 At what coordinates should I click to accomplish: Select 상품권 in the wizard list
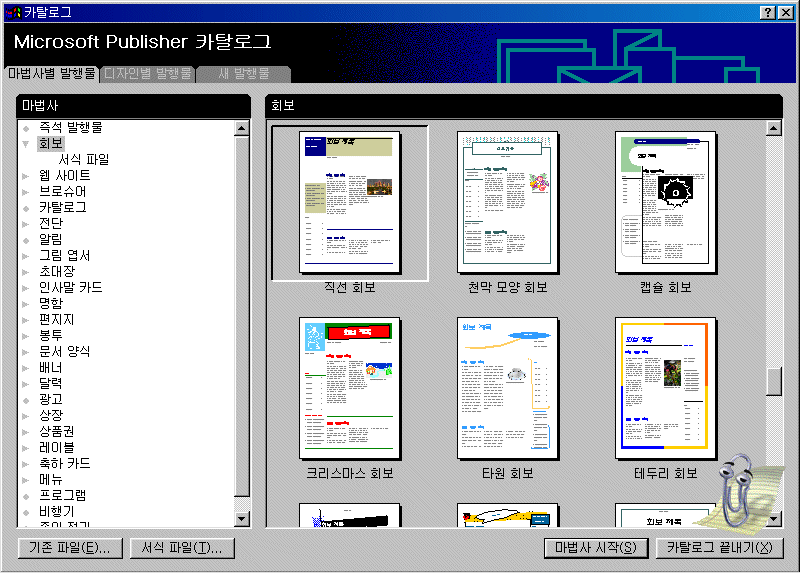pyautogui.click(x=57, y=431)
